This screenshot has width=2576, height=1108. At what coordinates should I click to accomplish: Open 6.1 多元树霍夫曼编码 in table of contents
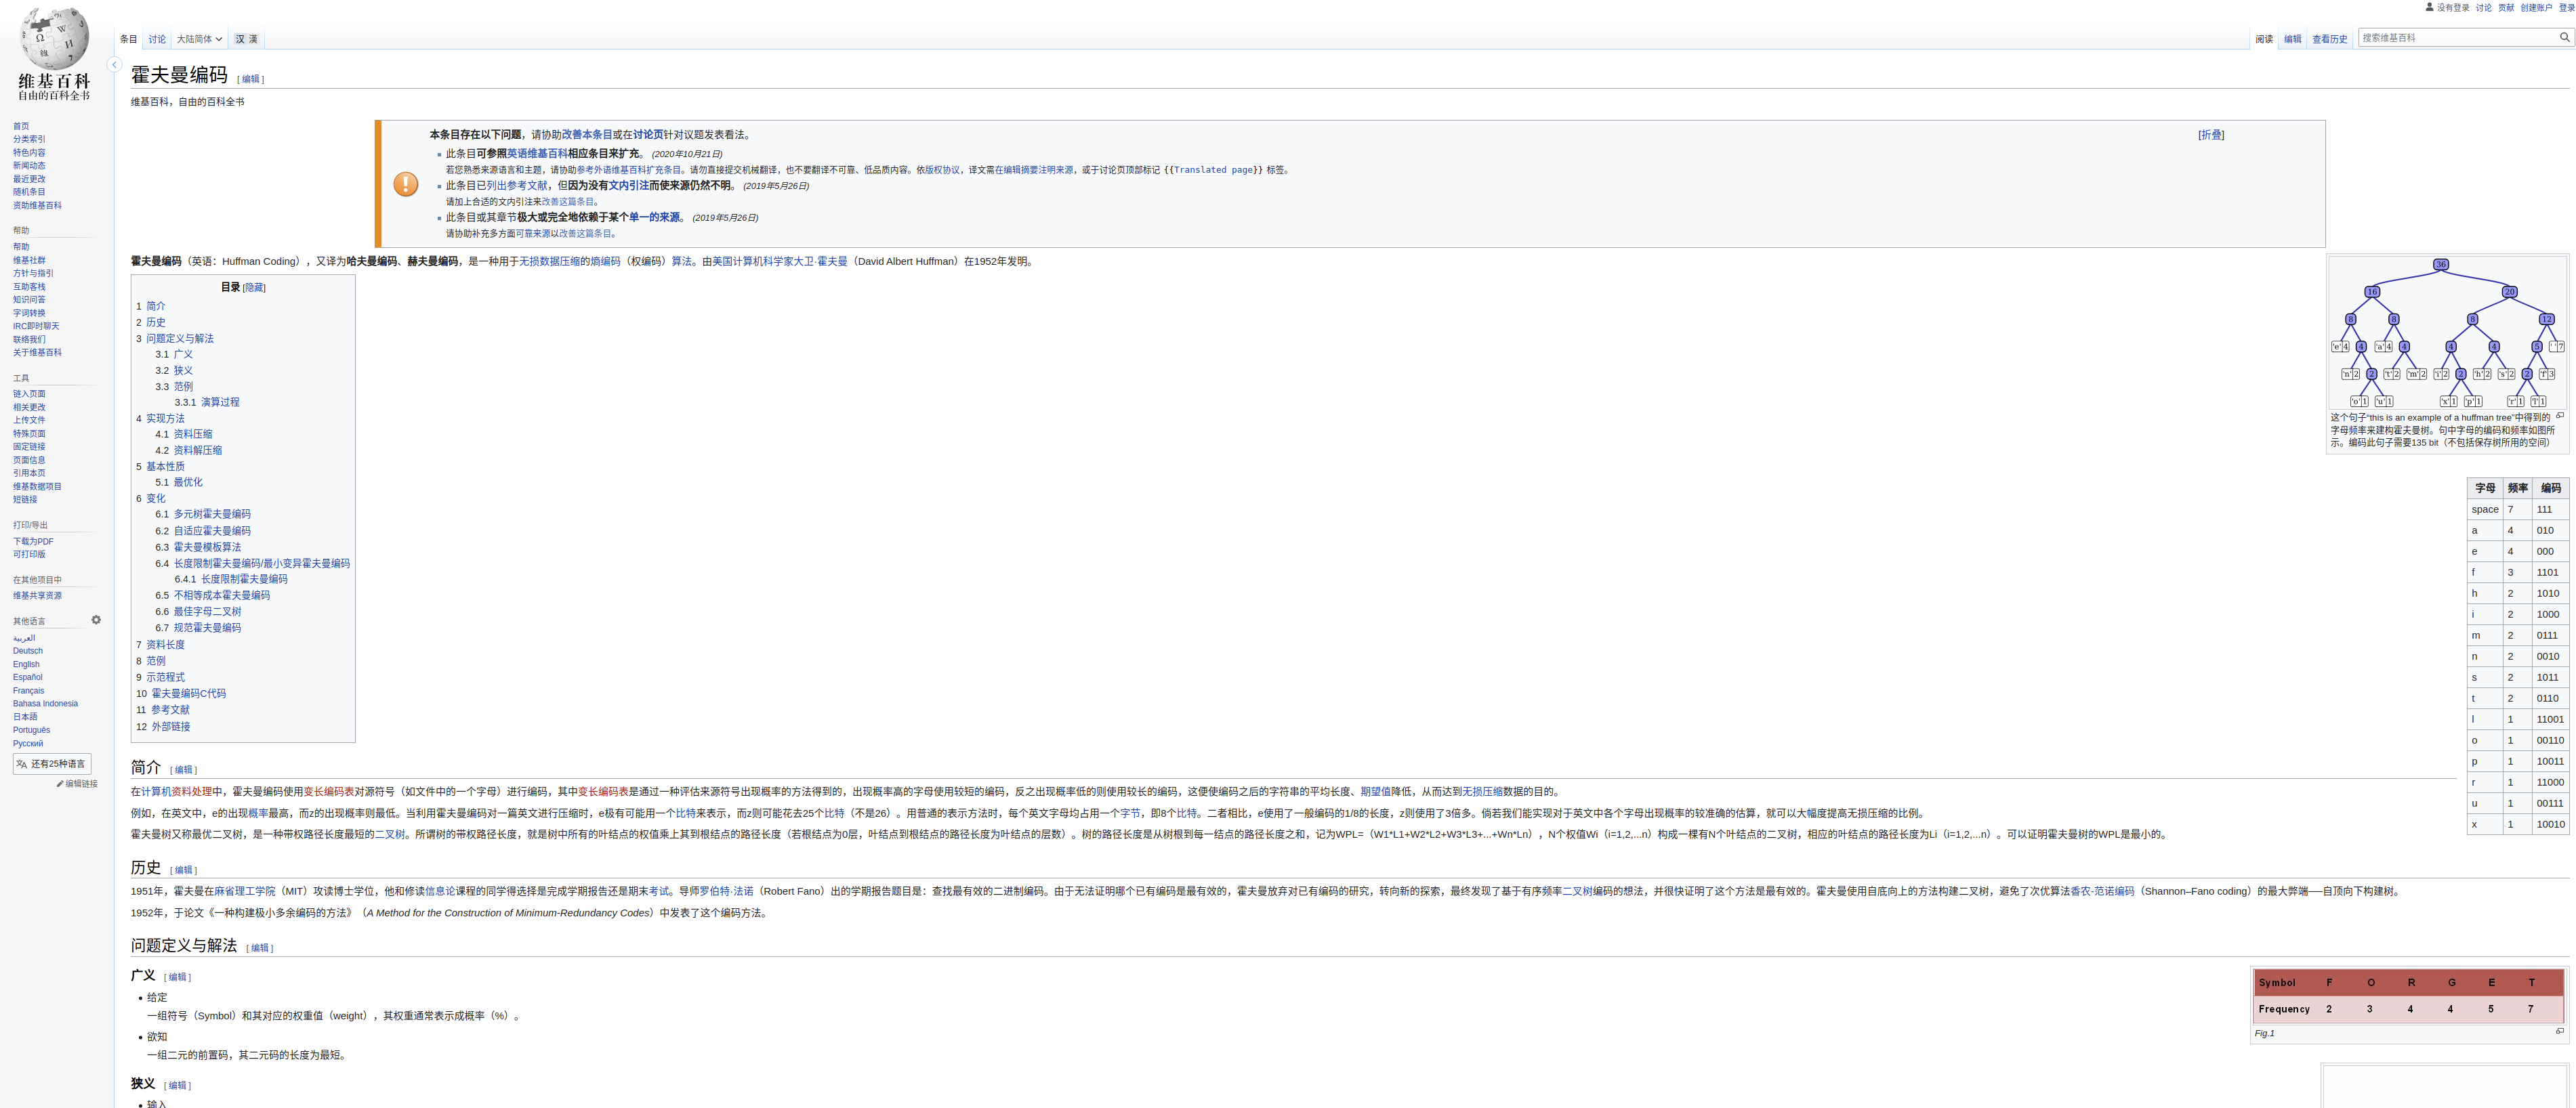pyautogui.click(x=212, y=514)
